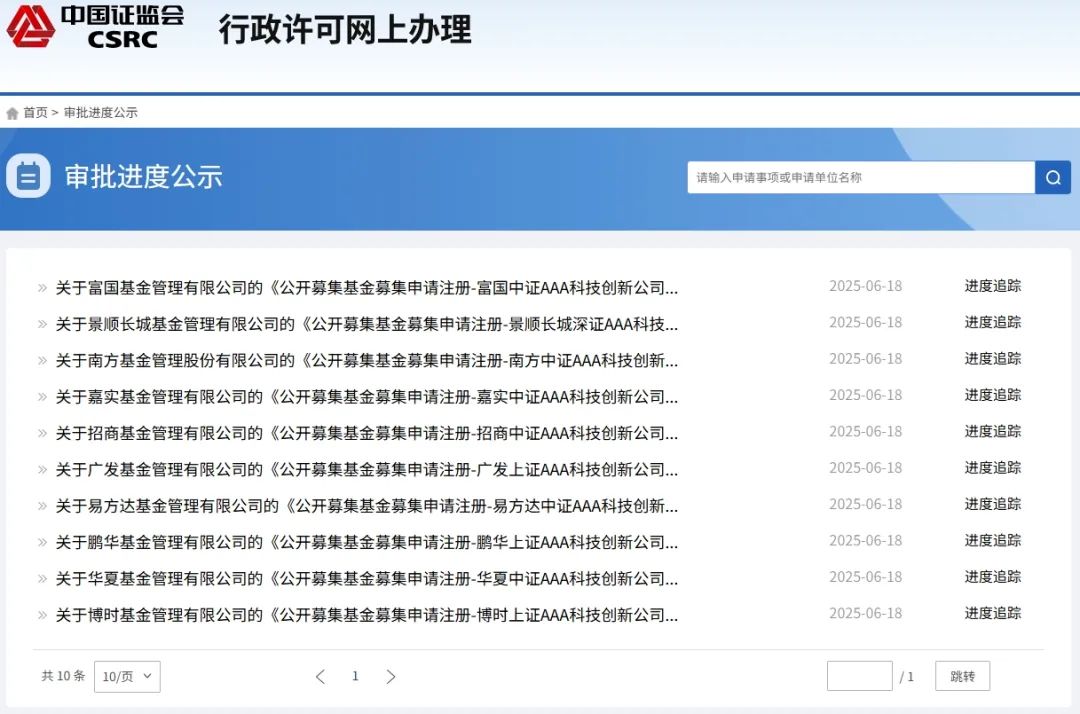Select page 1 in the pagination

coord(355,677)
